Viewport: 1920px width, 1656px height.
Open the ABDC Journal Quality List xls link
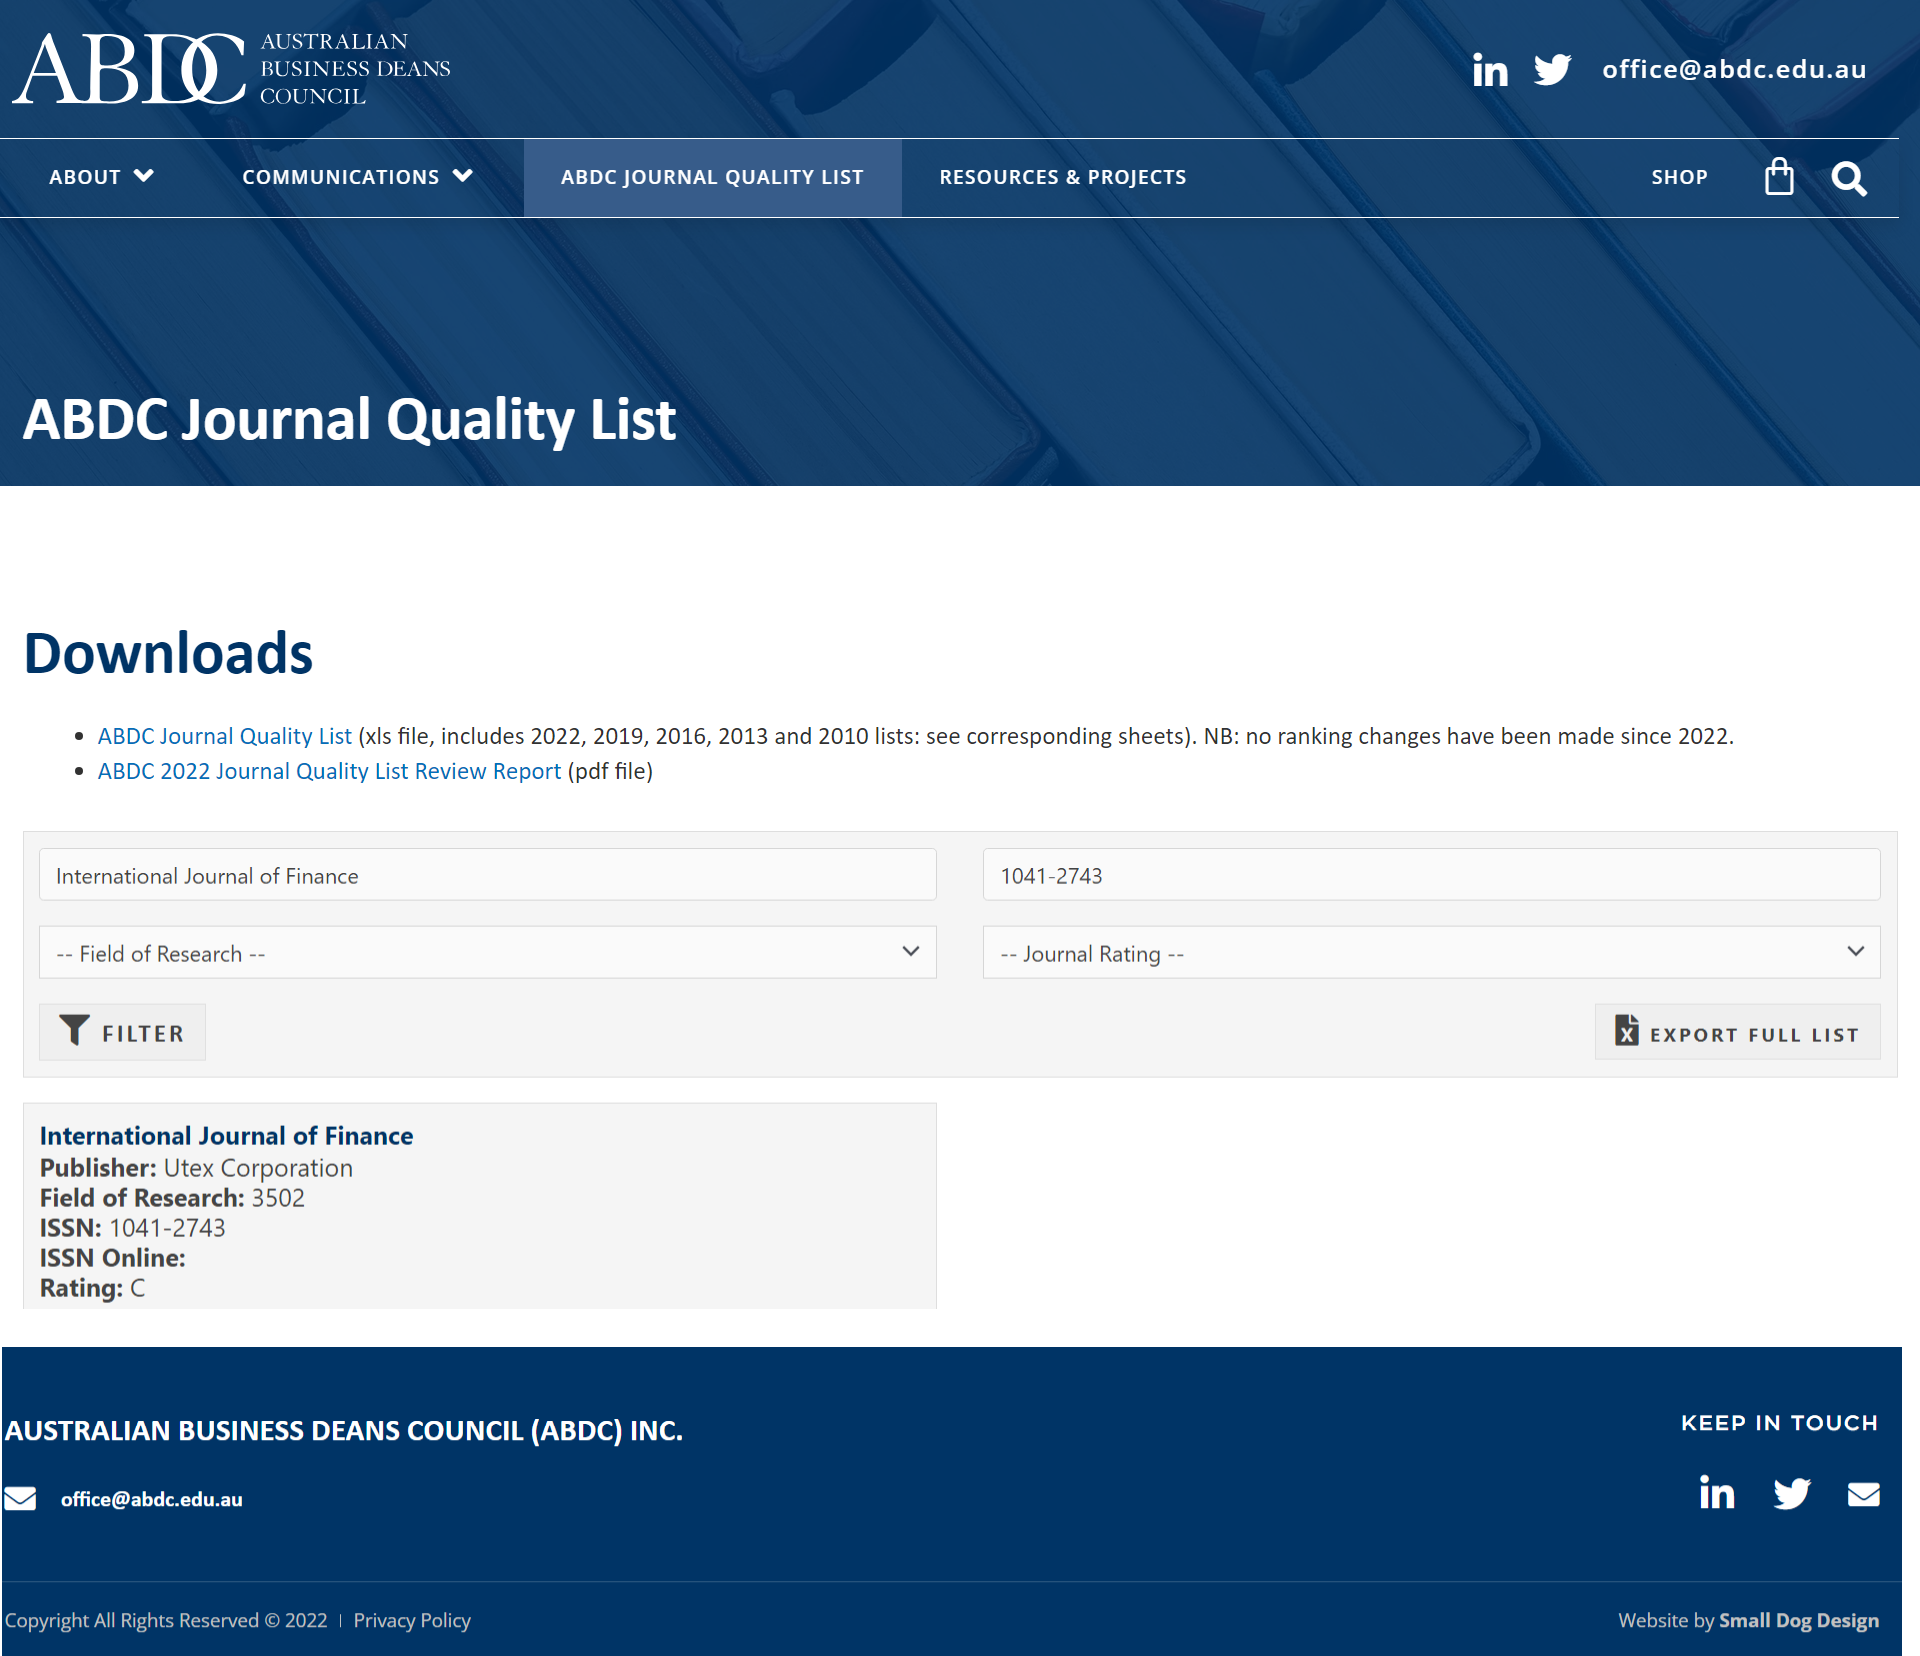(x=224, y=736)
